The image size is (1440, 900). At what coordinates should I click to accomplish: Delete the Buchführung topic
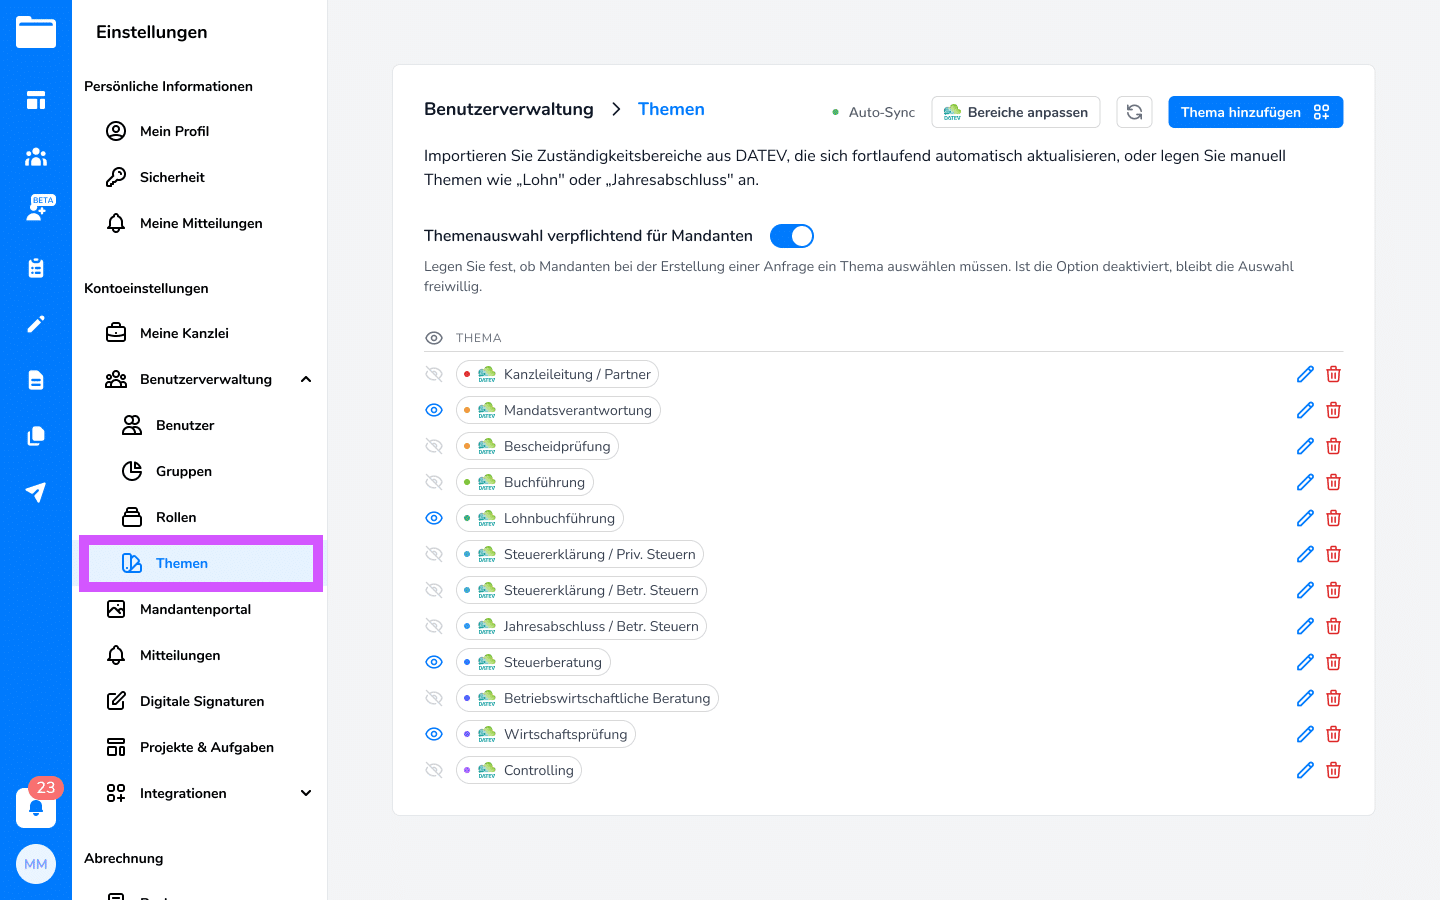tap(1333, 482)
